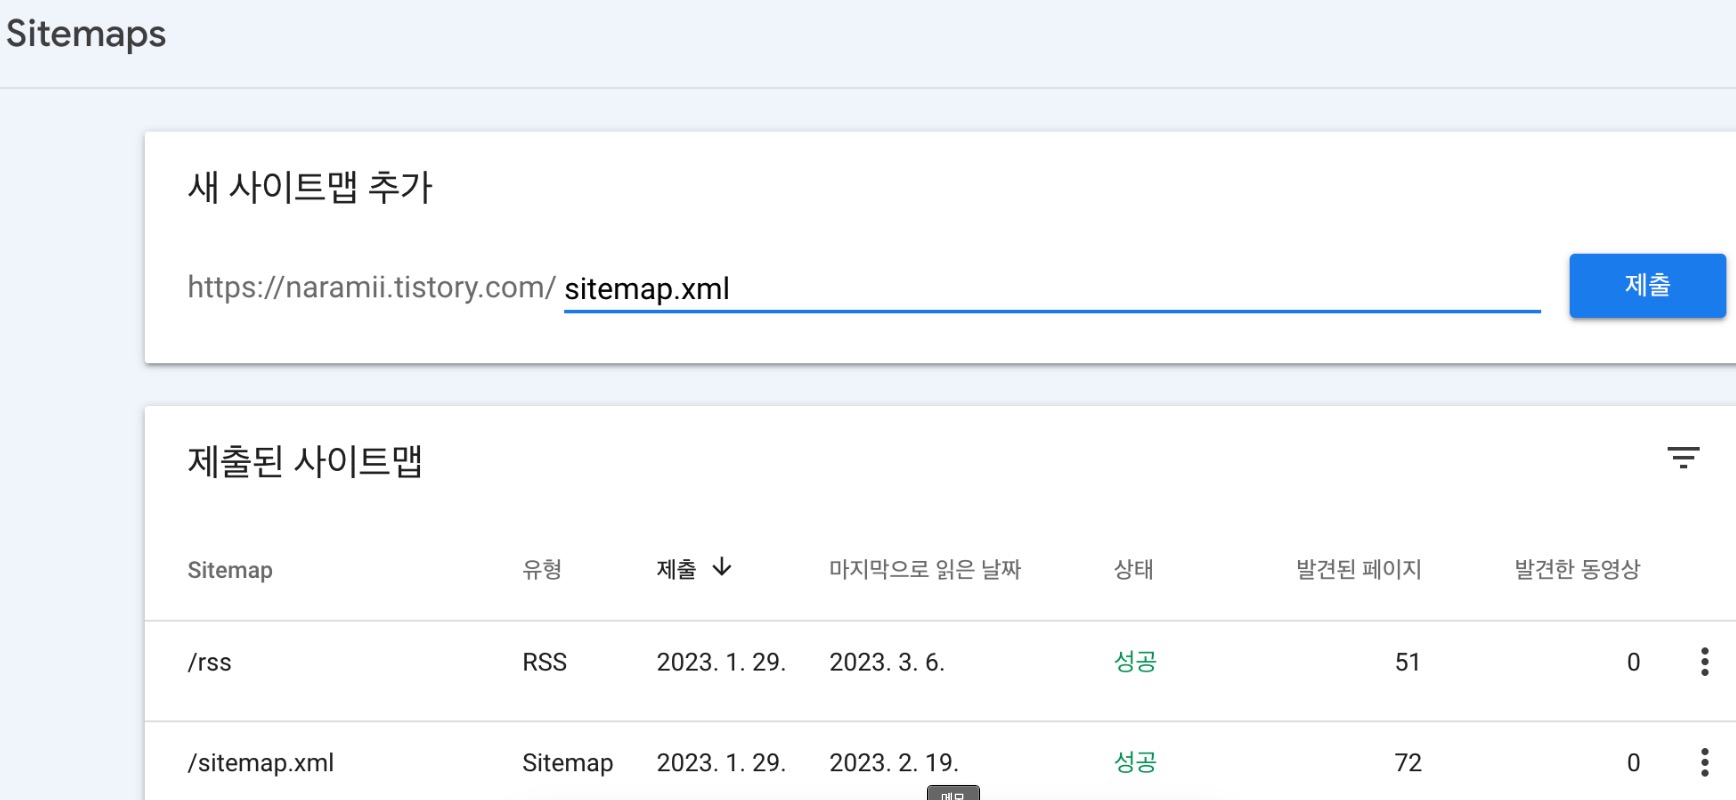The height and width of the screenshot is (800, 1736).
Task: Open the filter icon for submitted sitemaps
Action: tap(1683, 458)
